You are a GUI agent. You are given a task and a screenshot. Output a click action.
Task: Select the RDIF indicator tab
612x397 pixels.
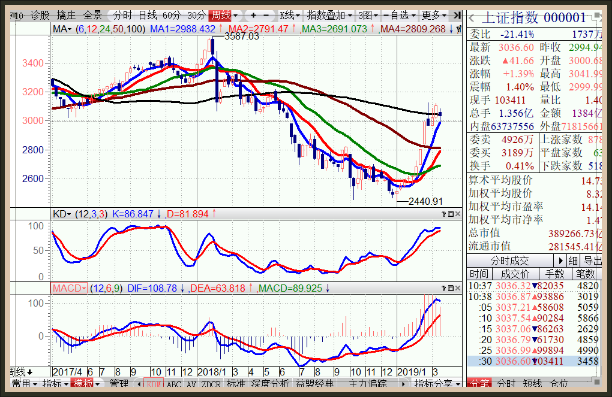point(153,384)
